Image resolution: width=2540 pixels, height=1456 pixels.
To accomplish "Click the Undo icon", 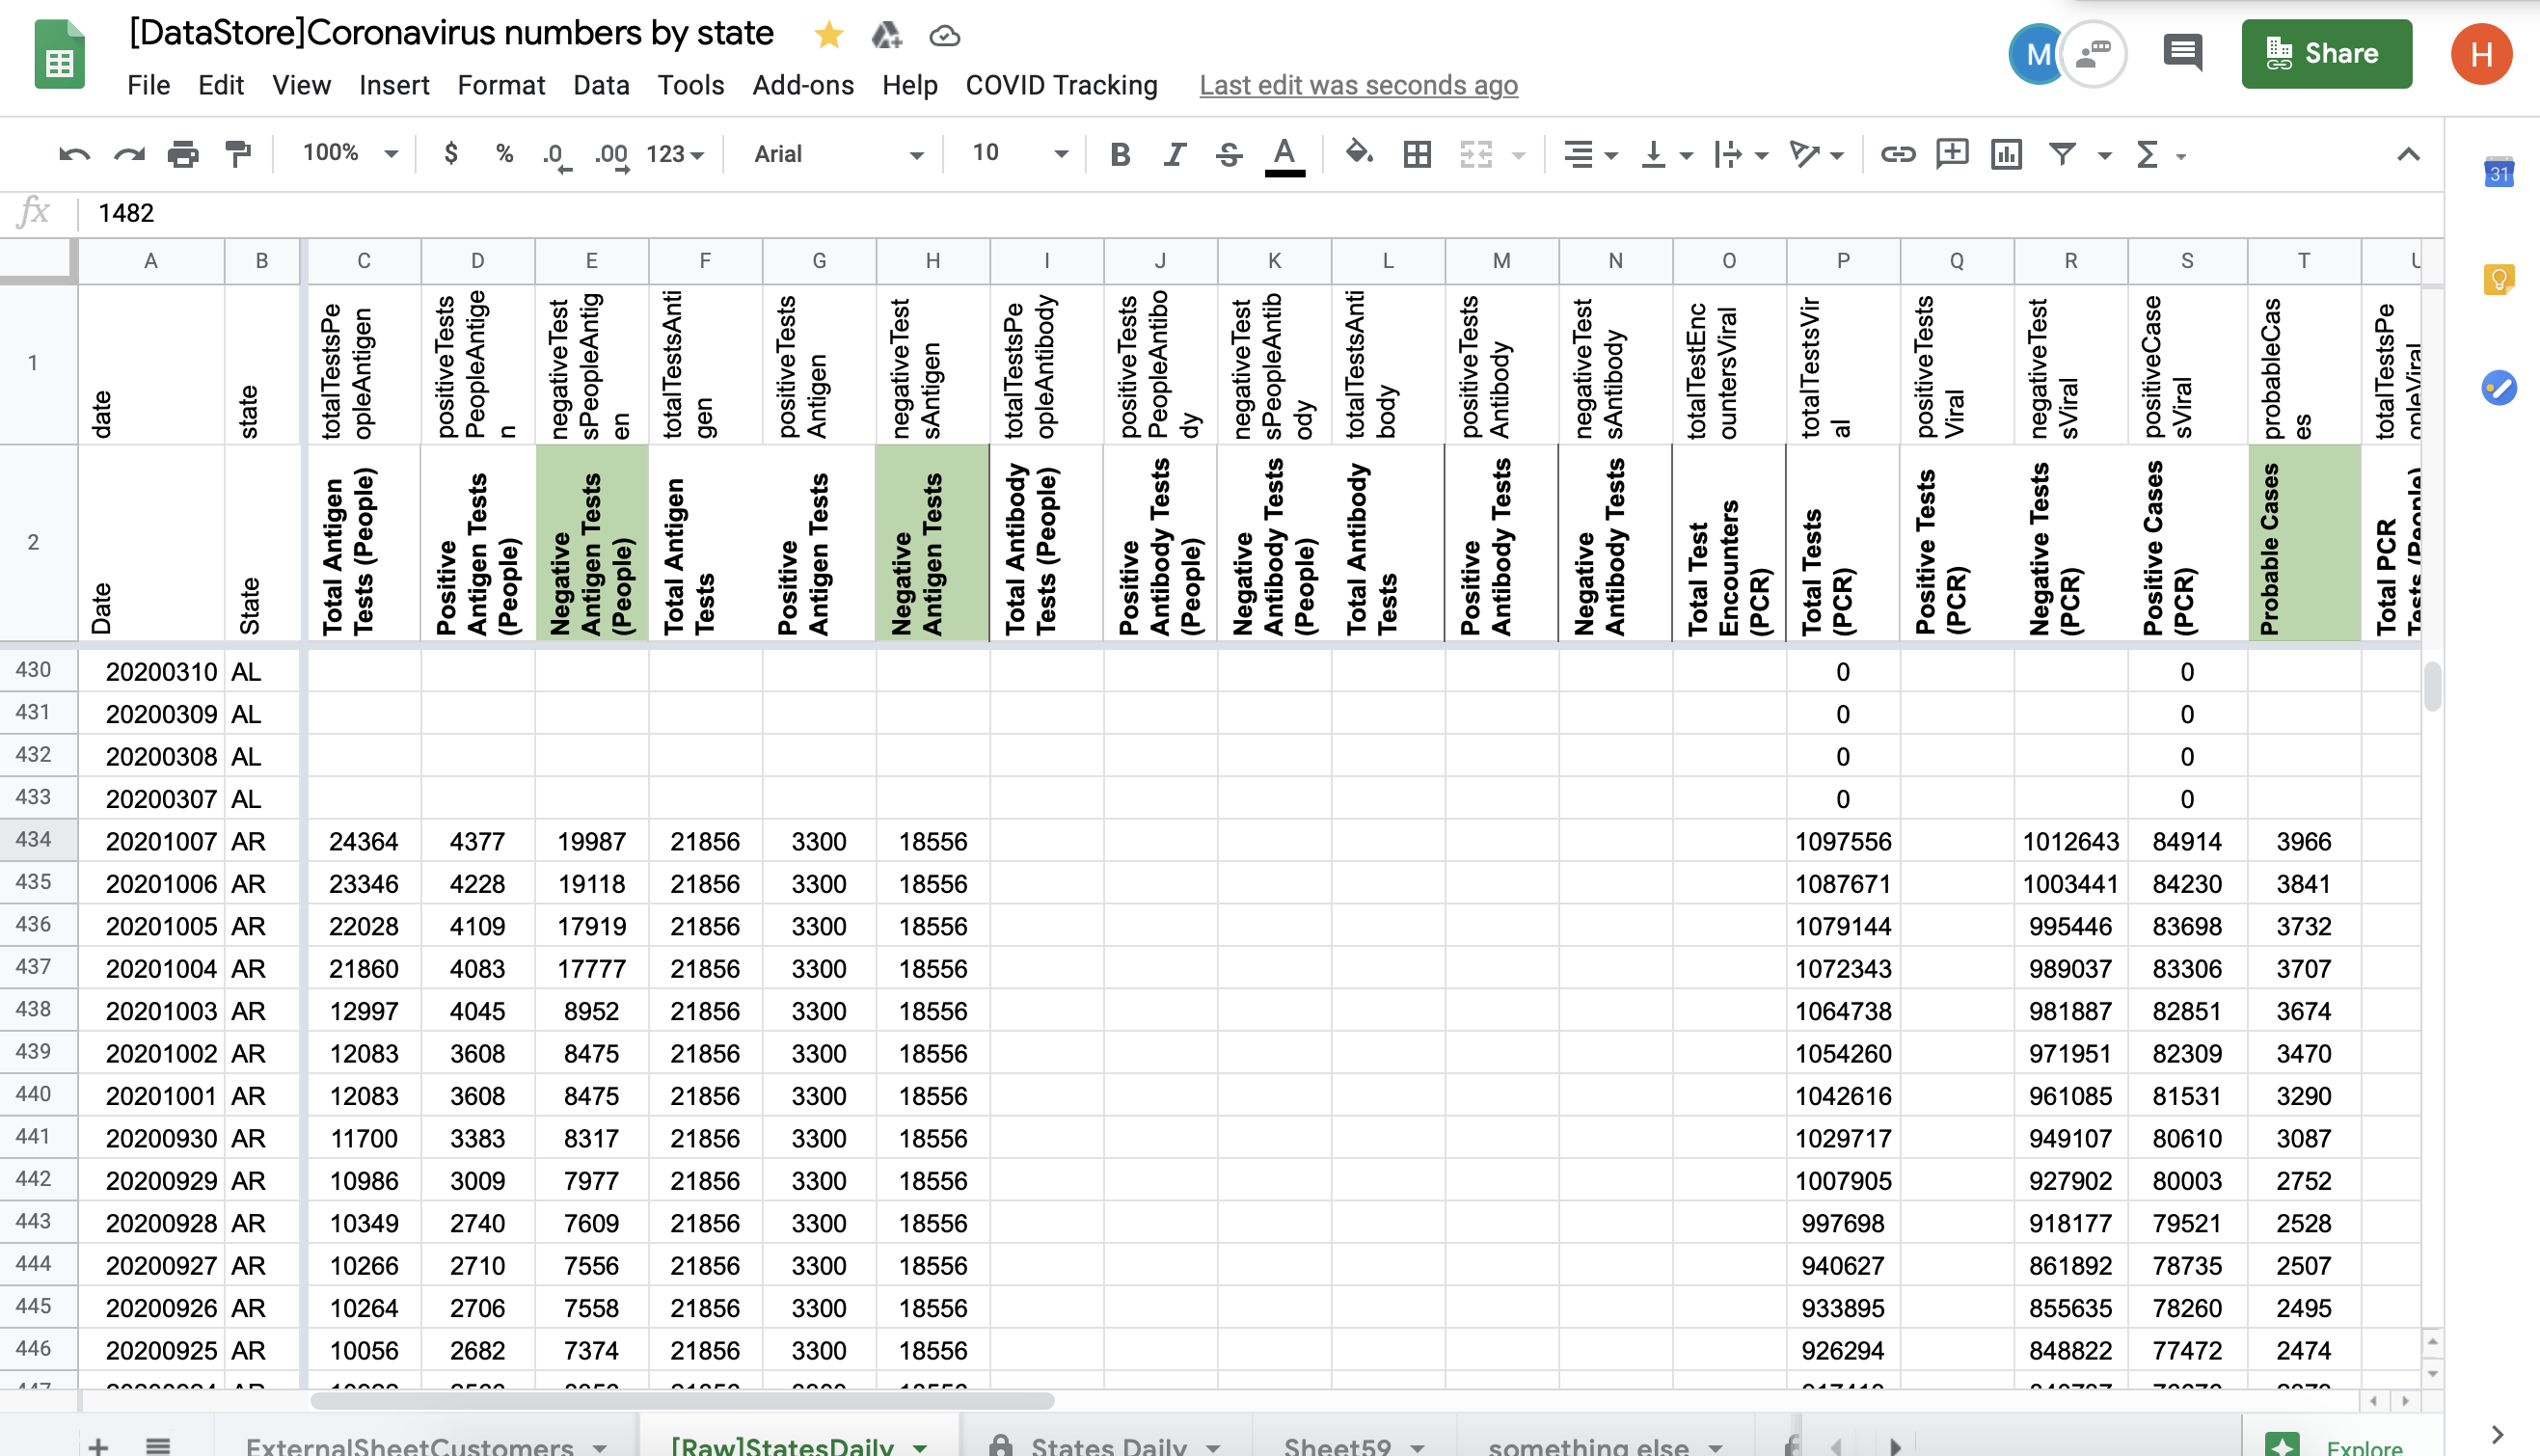I will pyautogui.click(x=74, y=154).
